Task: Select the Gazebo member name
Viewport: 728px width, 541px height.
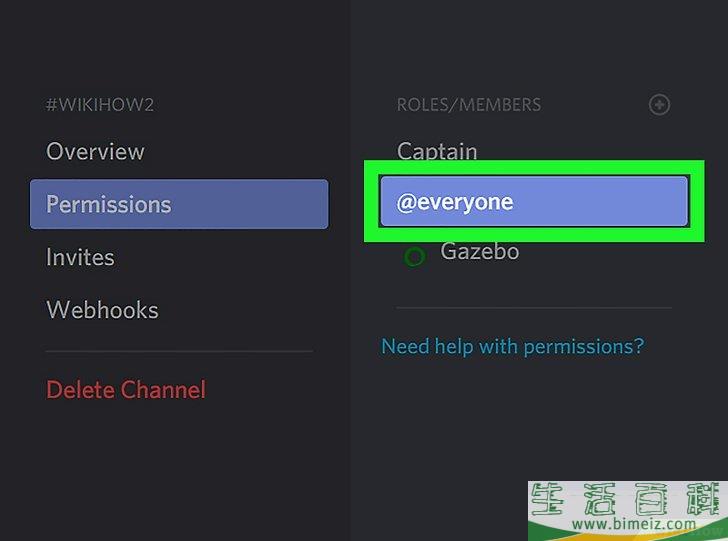Action: [x=480, y=251]
